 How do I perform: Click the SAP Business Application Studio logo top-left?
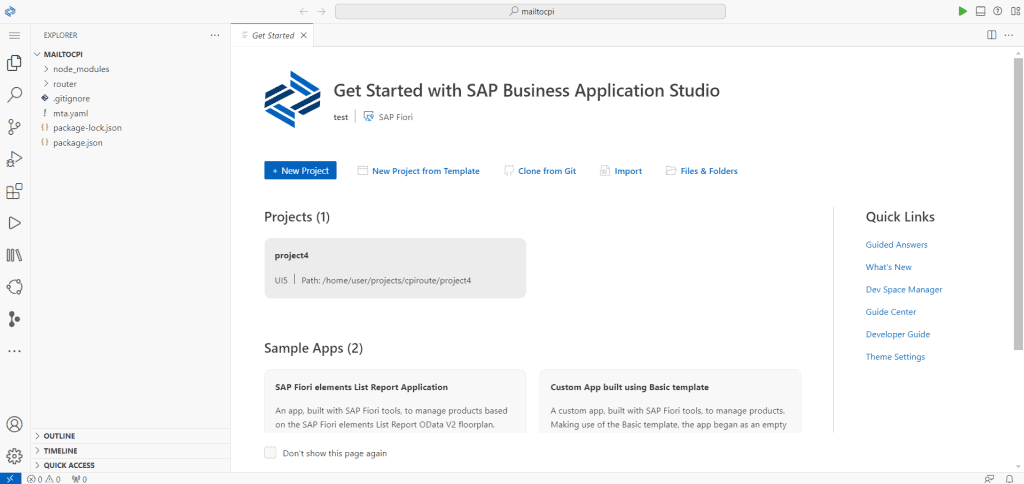tap(10, 11)
